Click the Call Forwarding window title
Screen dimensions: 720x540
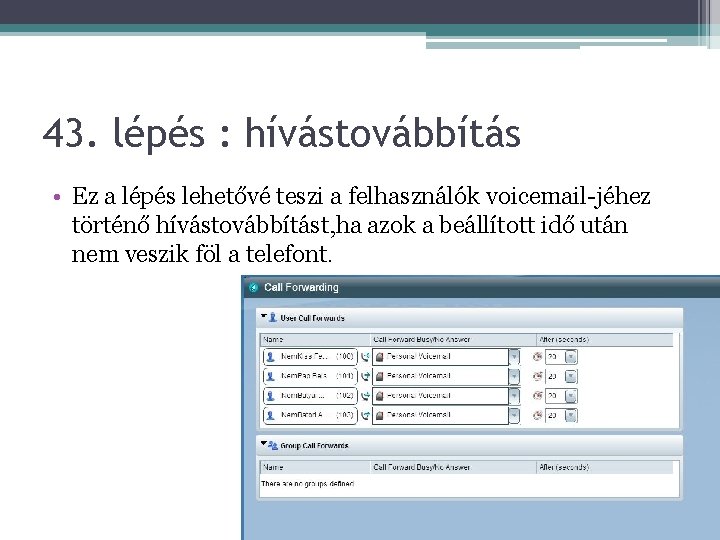point(301,287)
